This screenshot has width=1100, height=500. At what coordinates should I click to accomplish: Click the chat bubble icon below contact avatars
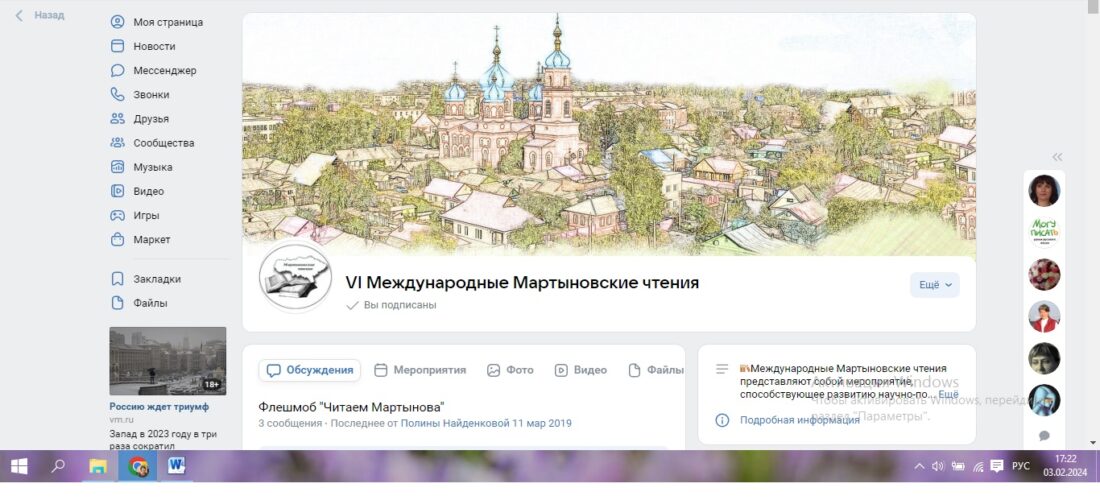tap(1044, 435)
